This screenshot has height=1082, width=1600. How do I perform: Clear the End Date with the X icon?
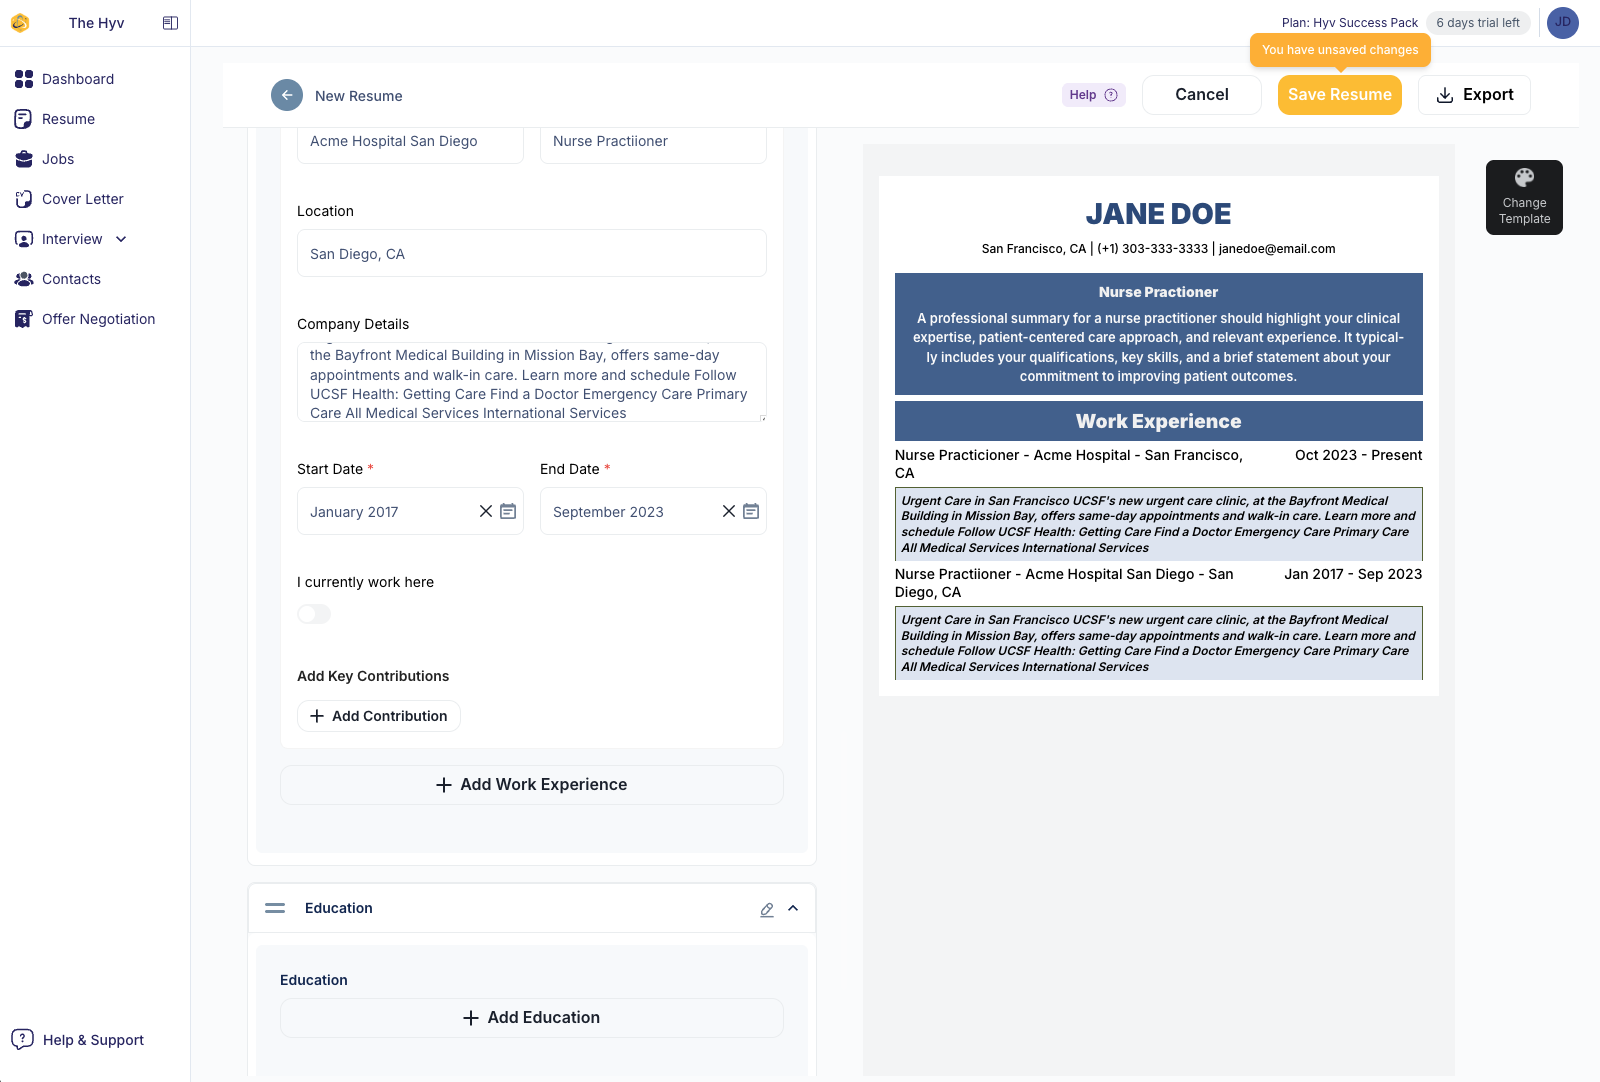coord(729,511)
